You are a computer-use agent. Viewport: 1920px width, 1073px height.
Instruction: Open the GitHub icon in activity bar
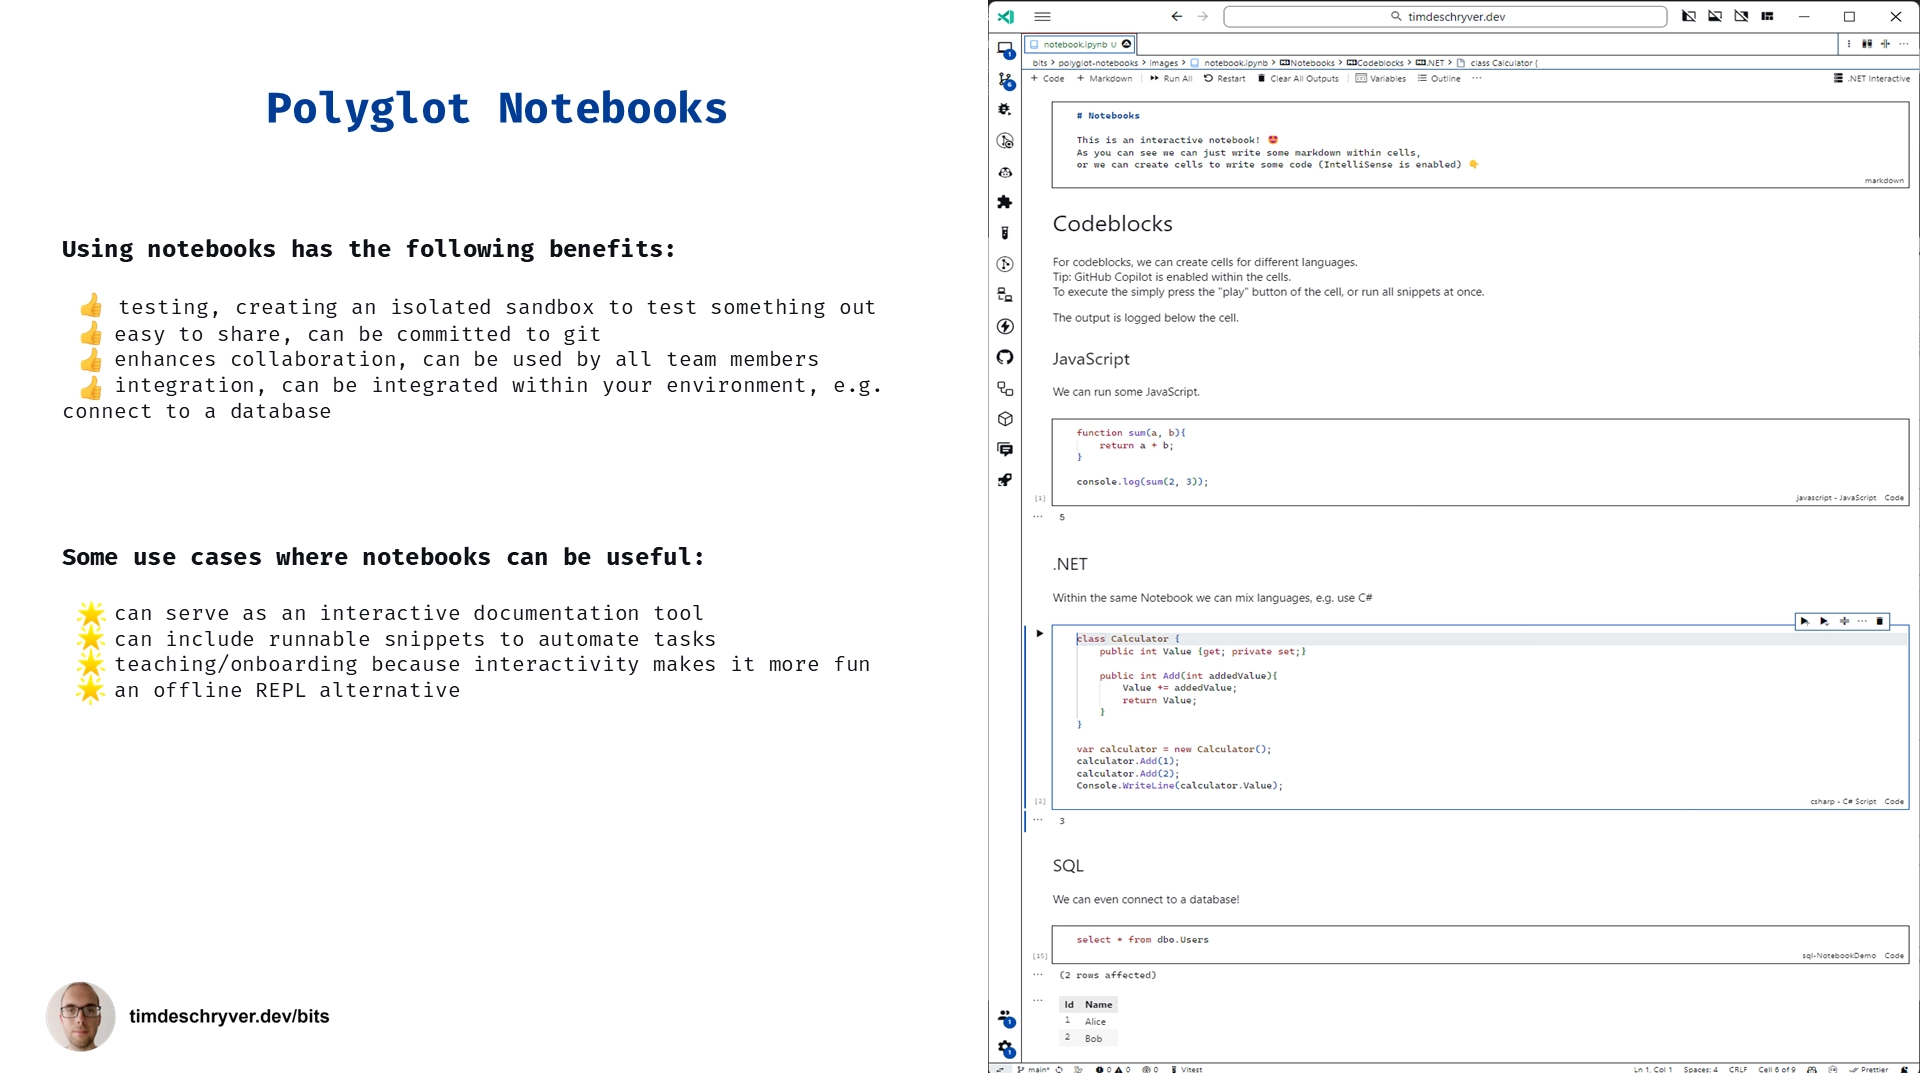tap(1005, 357)
